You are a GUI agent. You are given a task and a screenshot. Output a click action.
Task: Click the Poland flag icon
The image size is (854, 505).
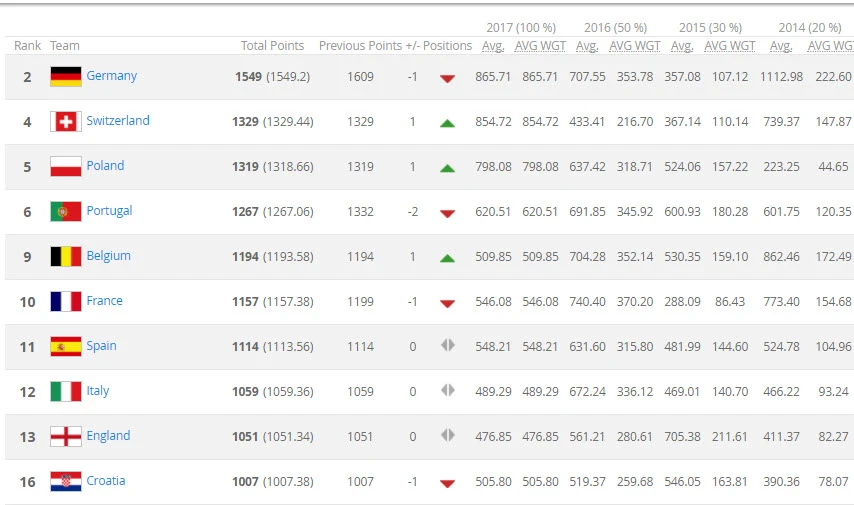click(x=66, y=166)
